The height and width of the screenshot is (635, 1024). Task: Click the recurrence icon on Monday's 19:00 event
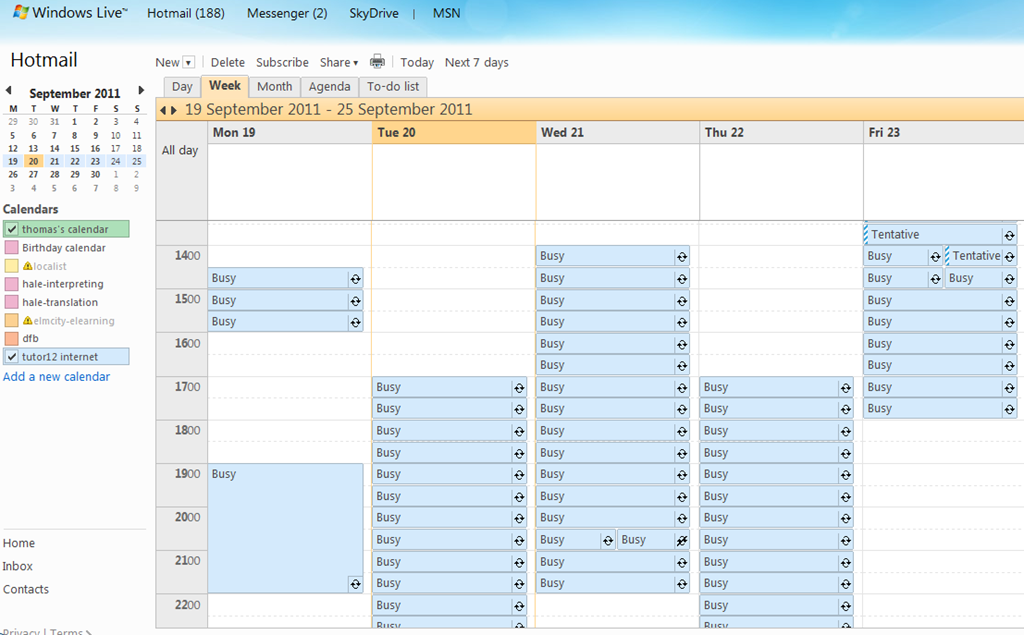(x=354, y=583)
